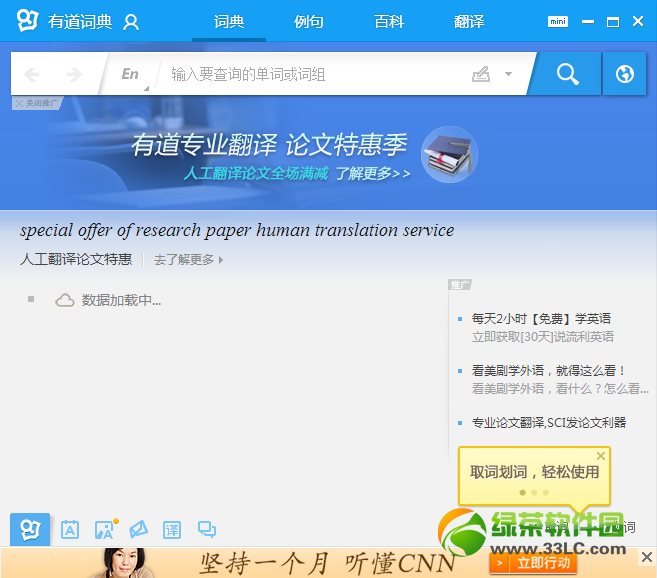Image resolution: width=657 pixels, height=578 pixels.
Task: Open 每天2小时【免费】学英语 promotion link
Action: click(x=541, y=319)
